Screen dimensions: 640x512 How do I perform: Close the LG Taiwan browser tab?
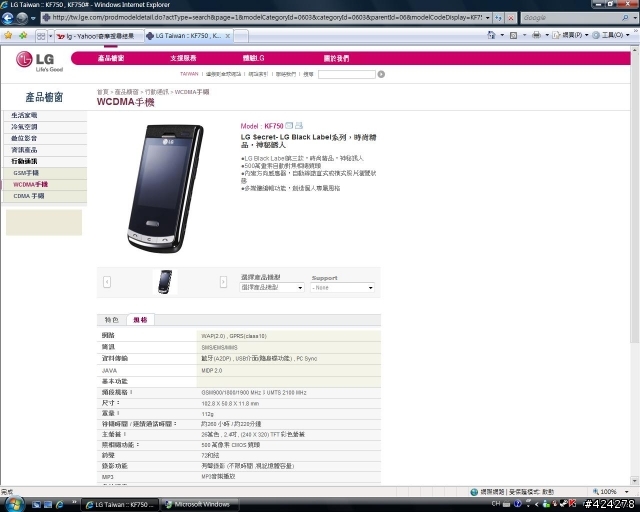click(228, 36)
